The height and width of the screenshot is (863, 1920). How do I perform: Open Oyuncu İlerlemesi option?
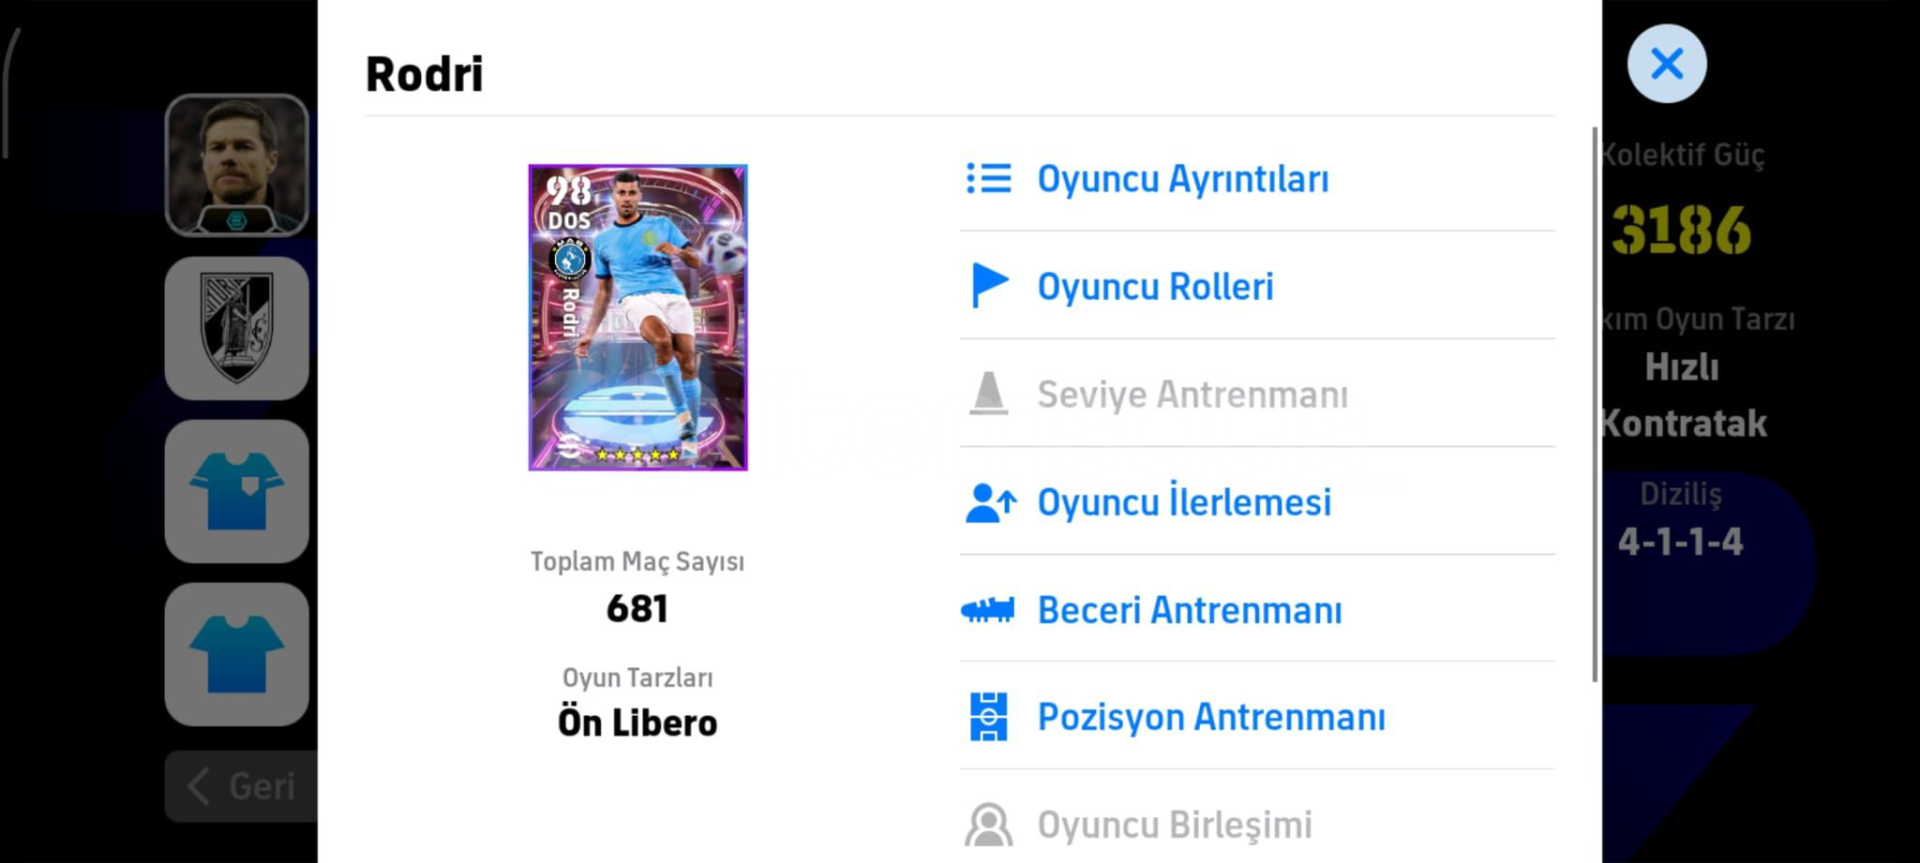point(1184,502)
